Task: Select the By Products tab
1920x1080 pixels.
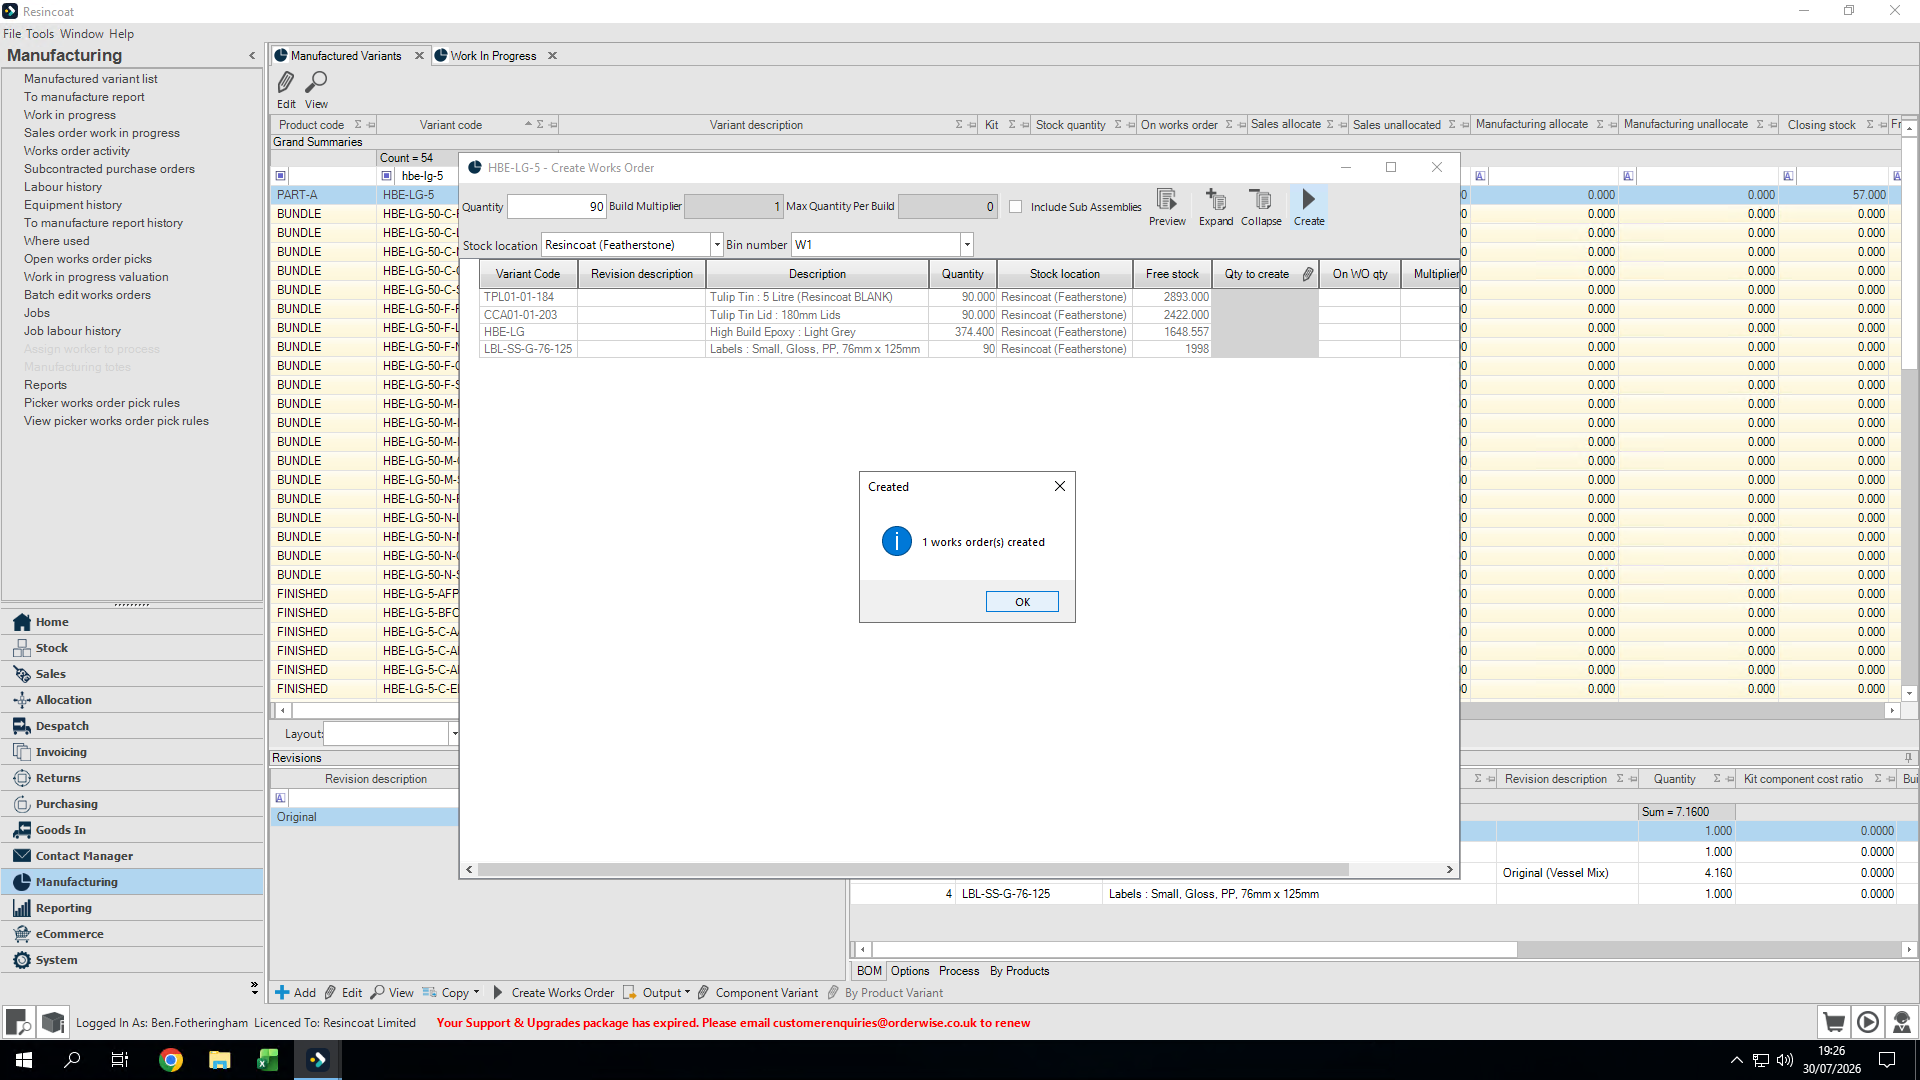Action: click(1019, 971)
